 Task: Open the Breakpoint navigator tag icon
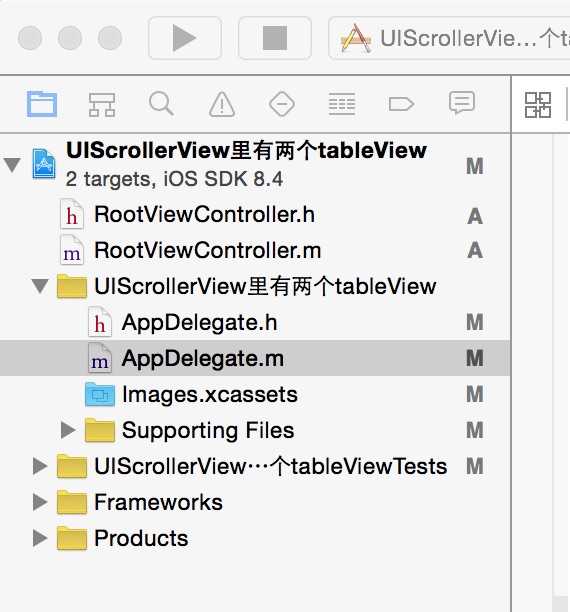[x=401, y=104]
